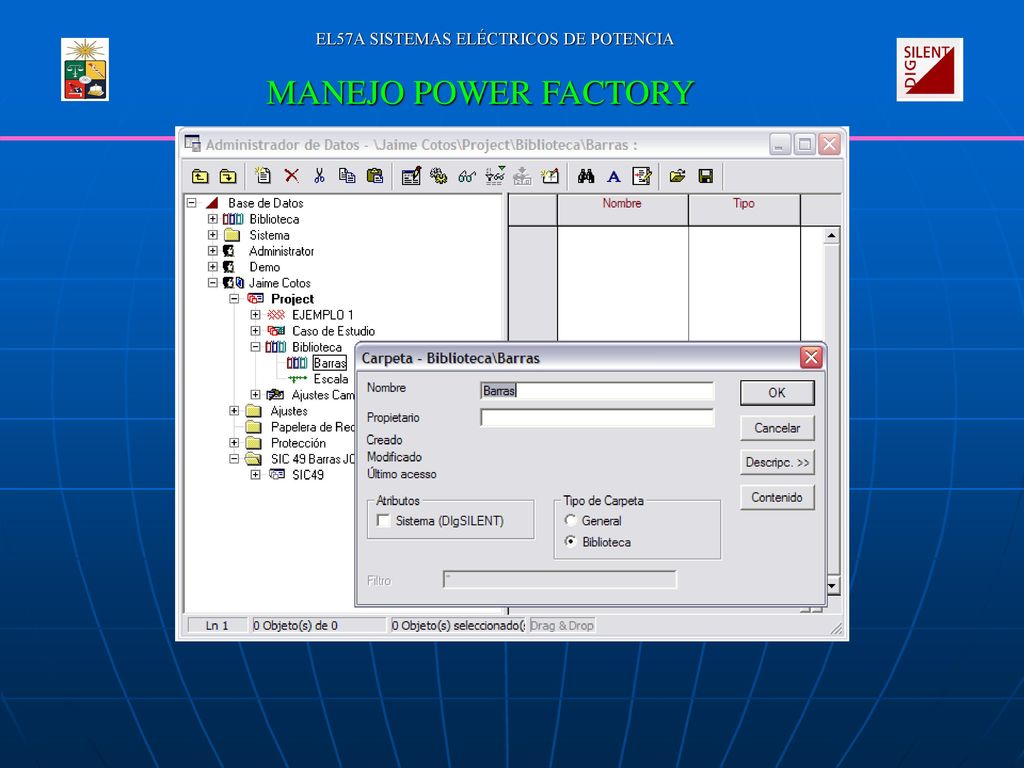Select the General folder type radio button
1024x768 pixels.
coord(571,520)
